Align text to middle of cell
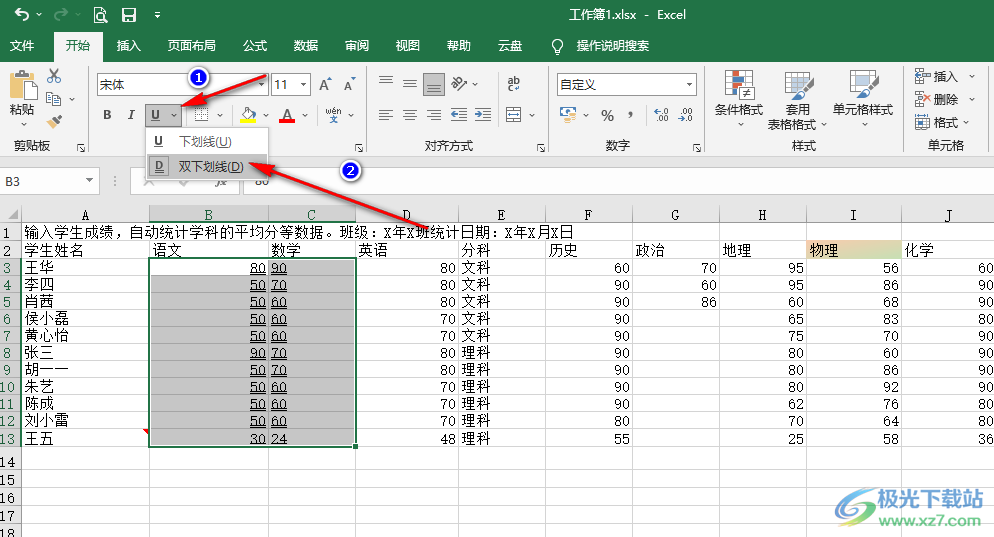 [x=410, y=83]
